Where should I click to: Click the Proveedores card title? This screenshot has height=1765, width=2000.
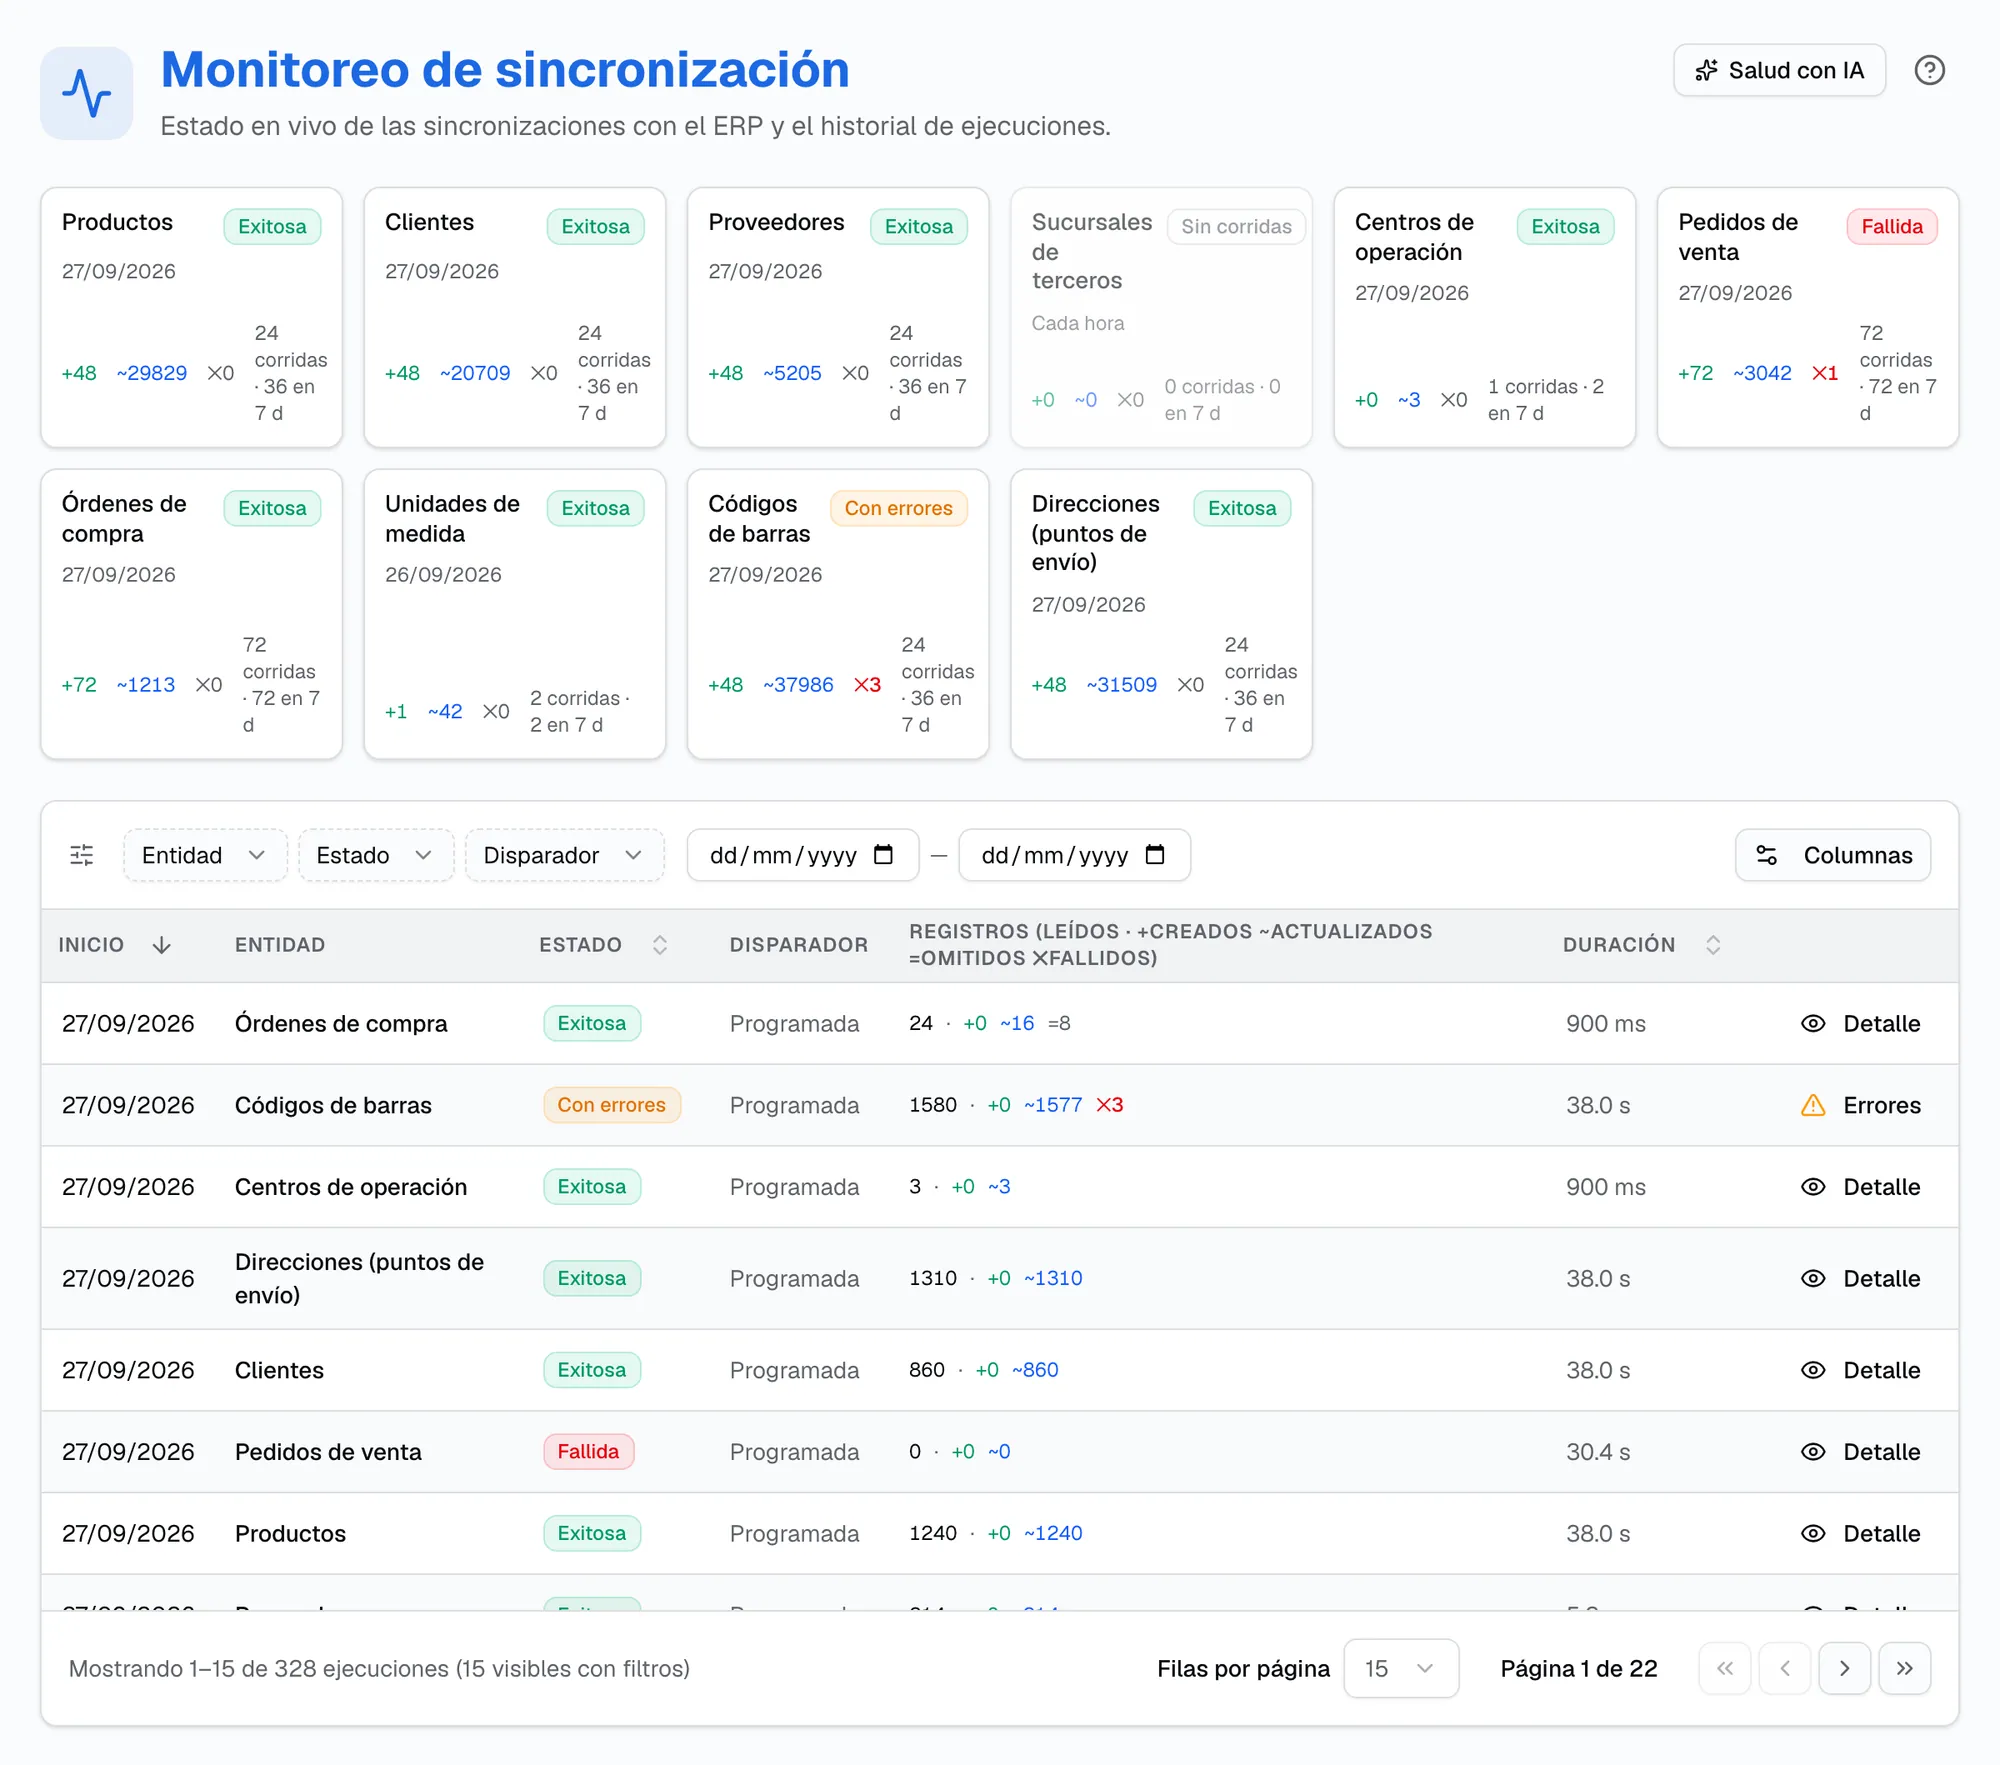[776, 222]
